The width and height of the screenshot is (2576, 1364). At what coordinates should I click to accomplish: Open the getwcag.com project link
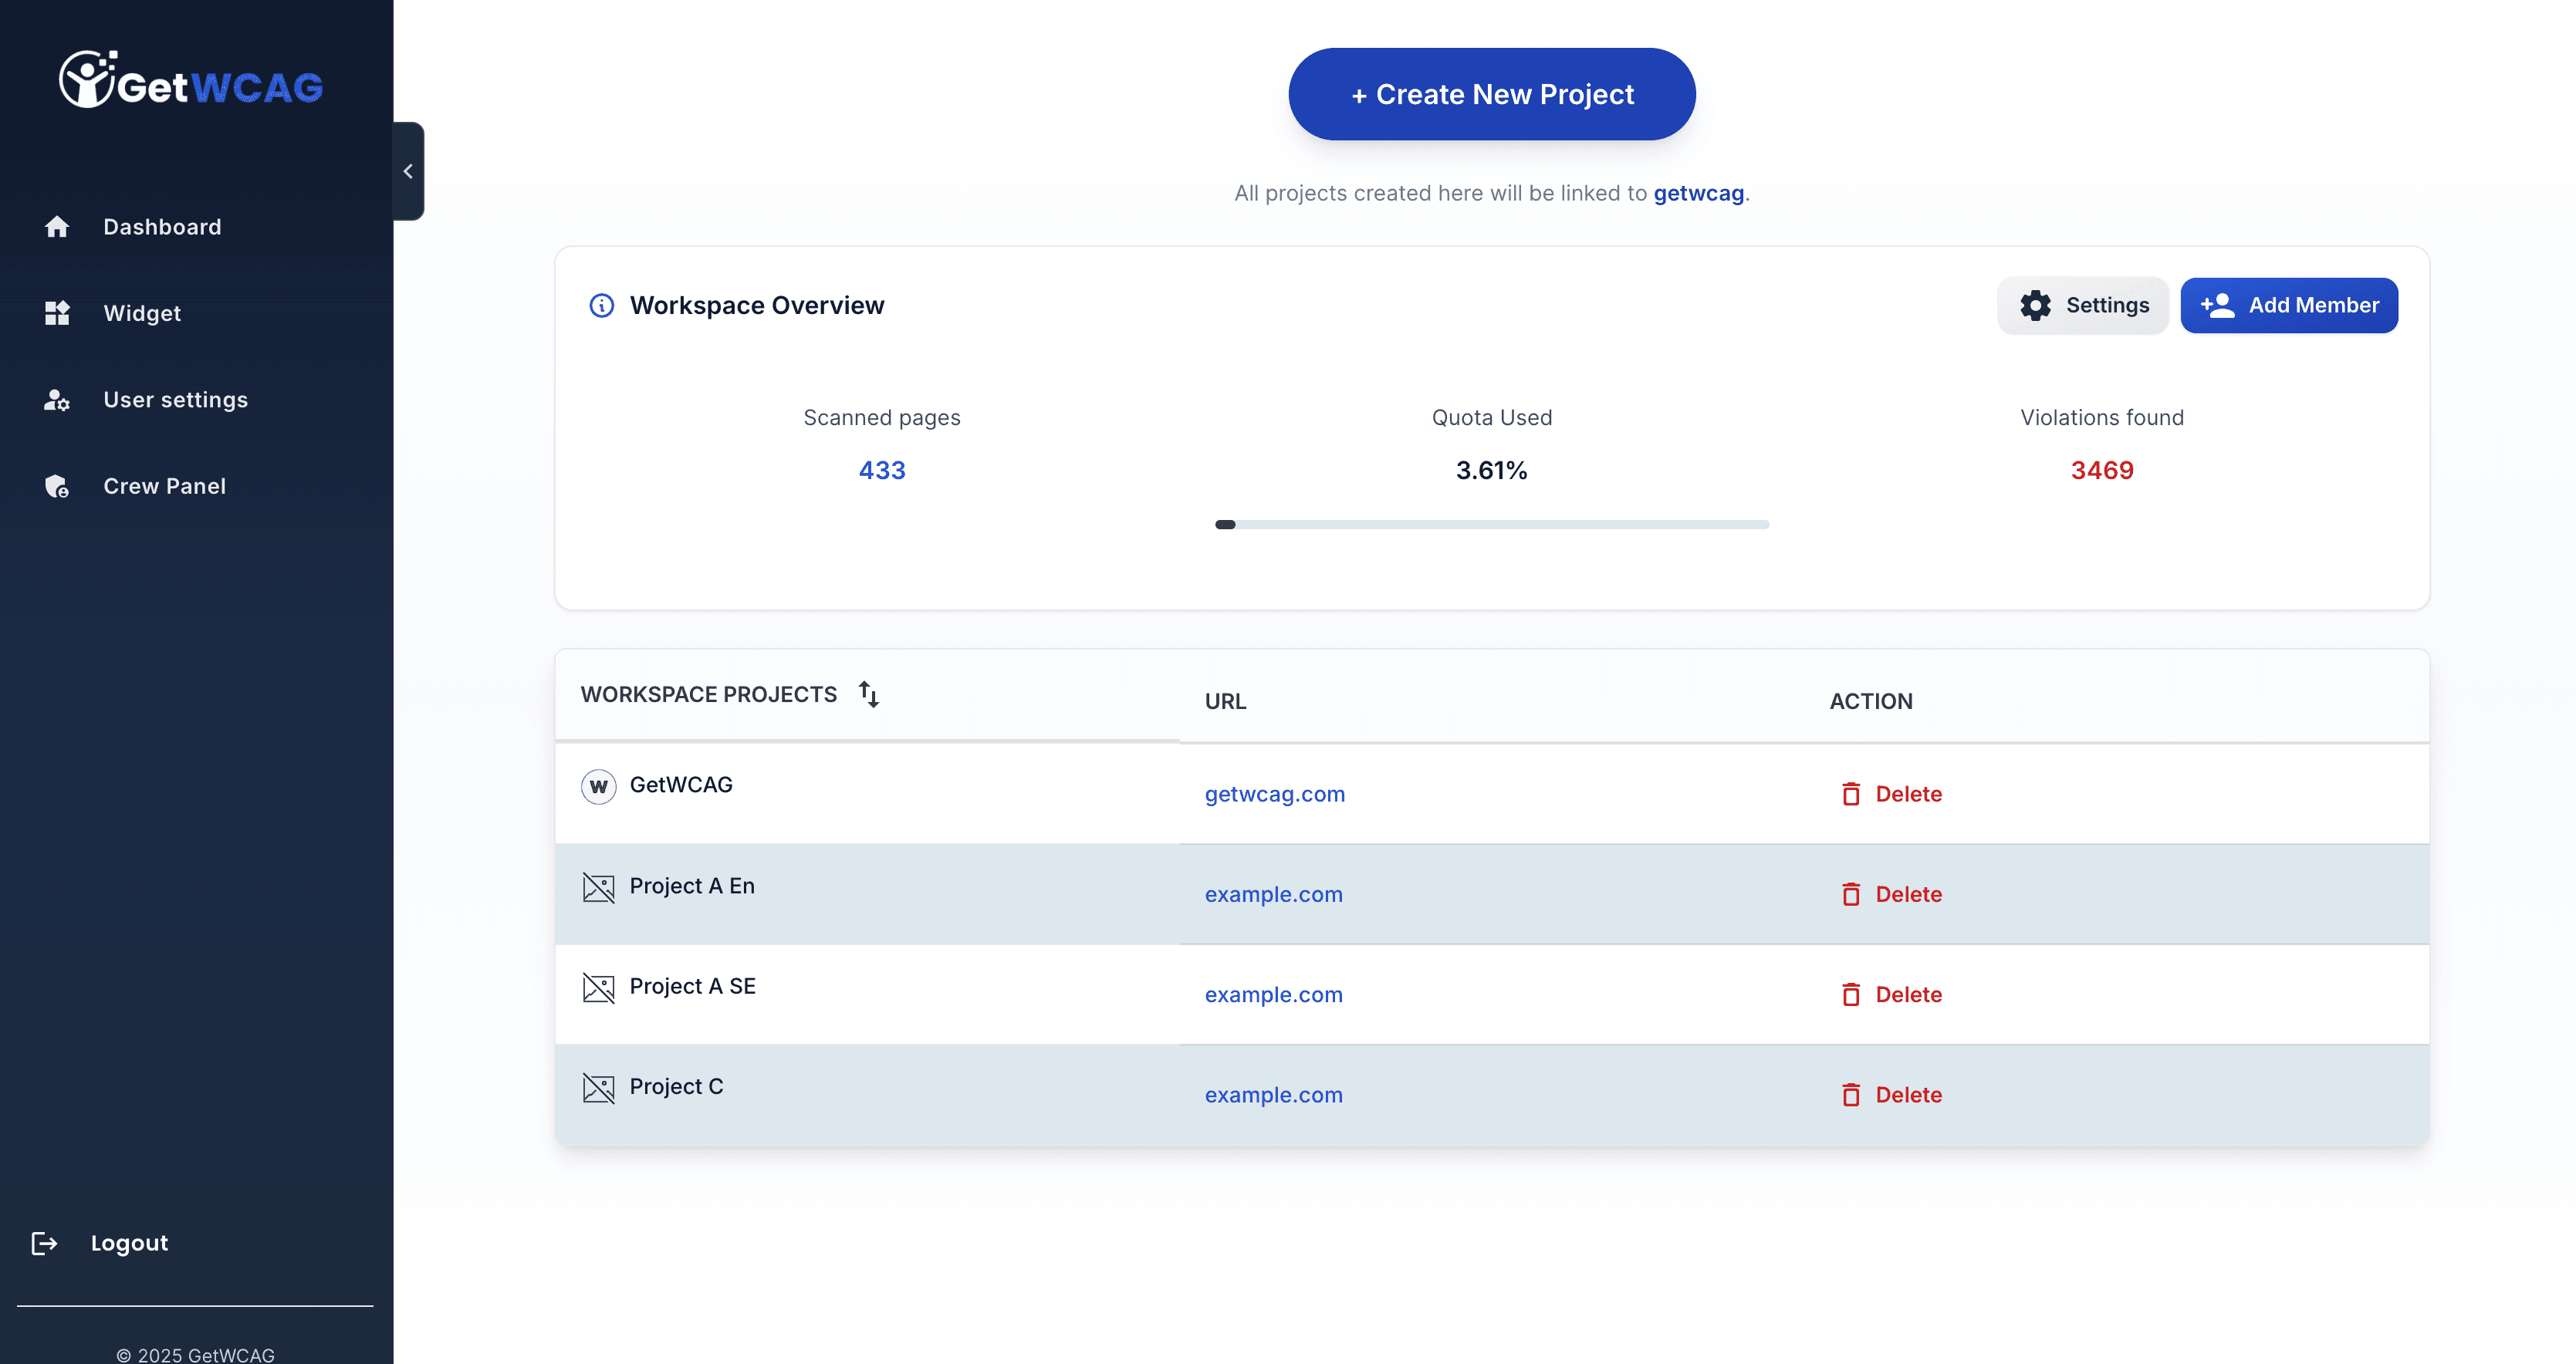[1274, 794]
